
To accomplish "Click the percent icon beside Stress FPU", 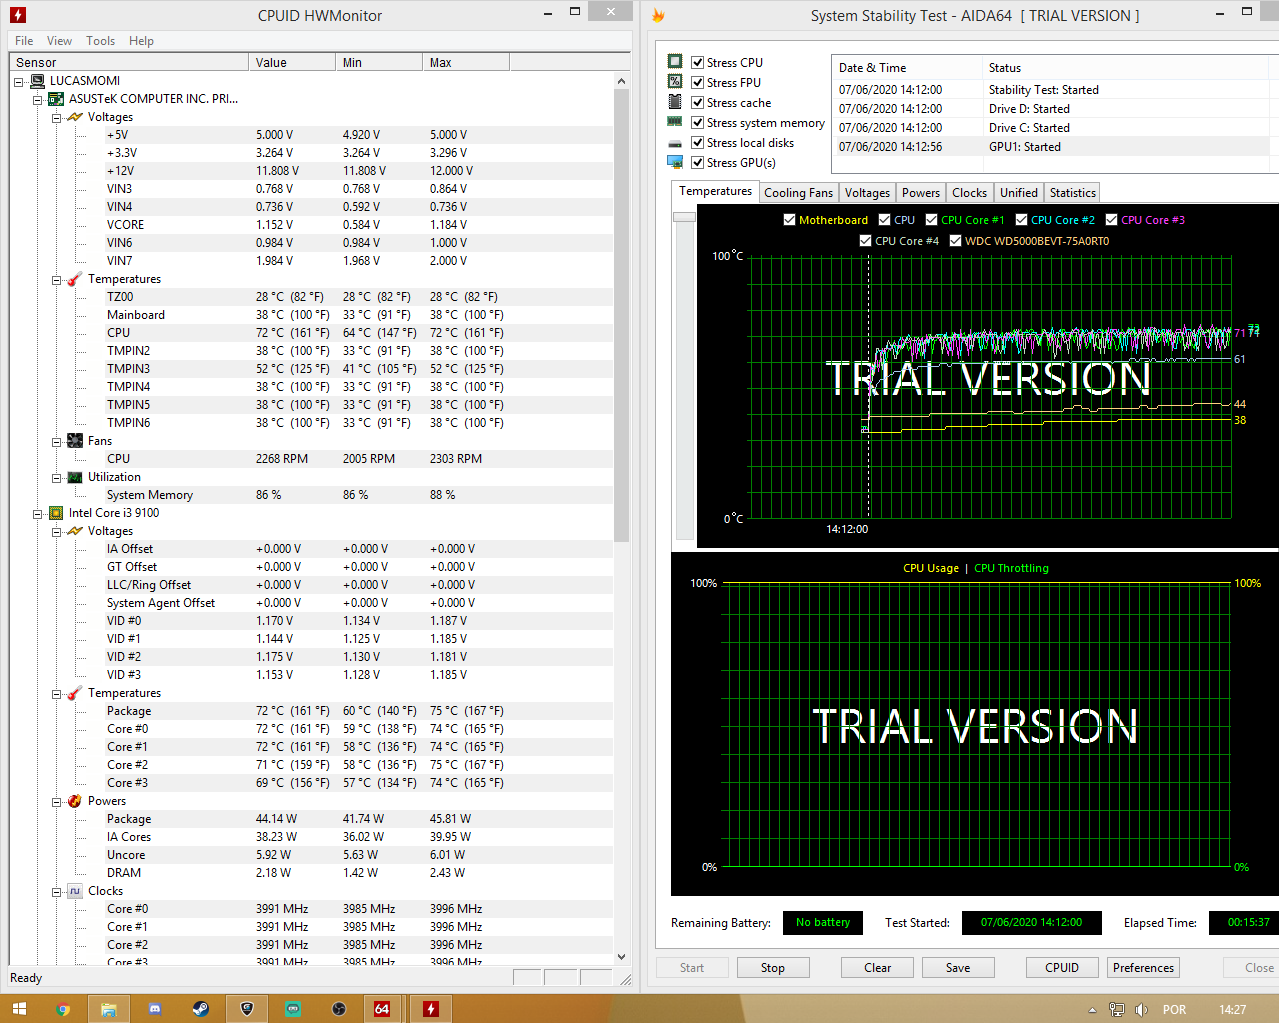I will point(675,82).
